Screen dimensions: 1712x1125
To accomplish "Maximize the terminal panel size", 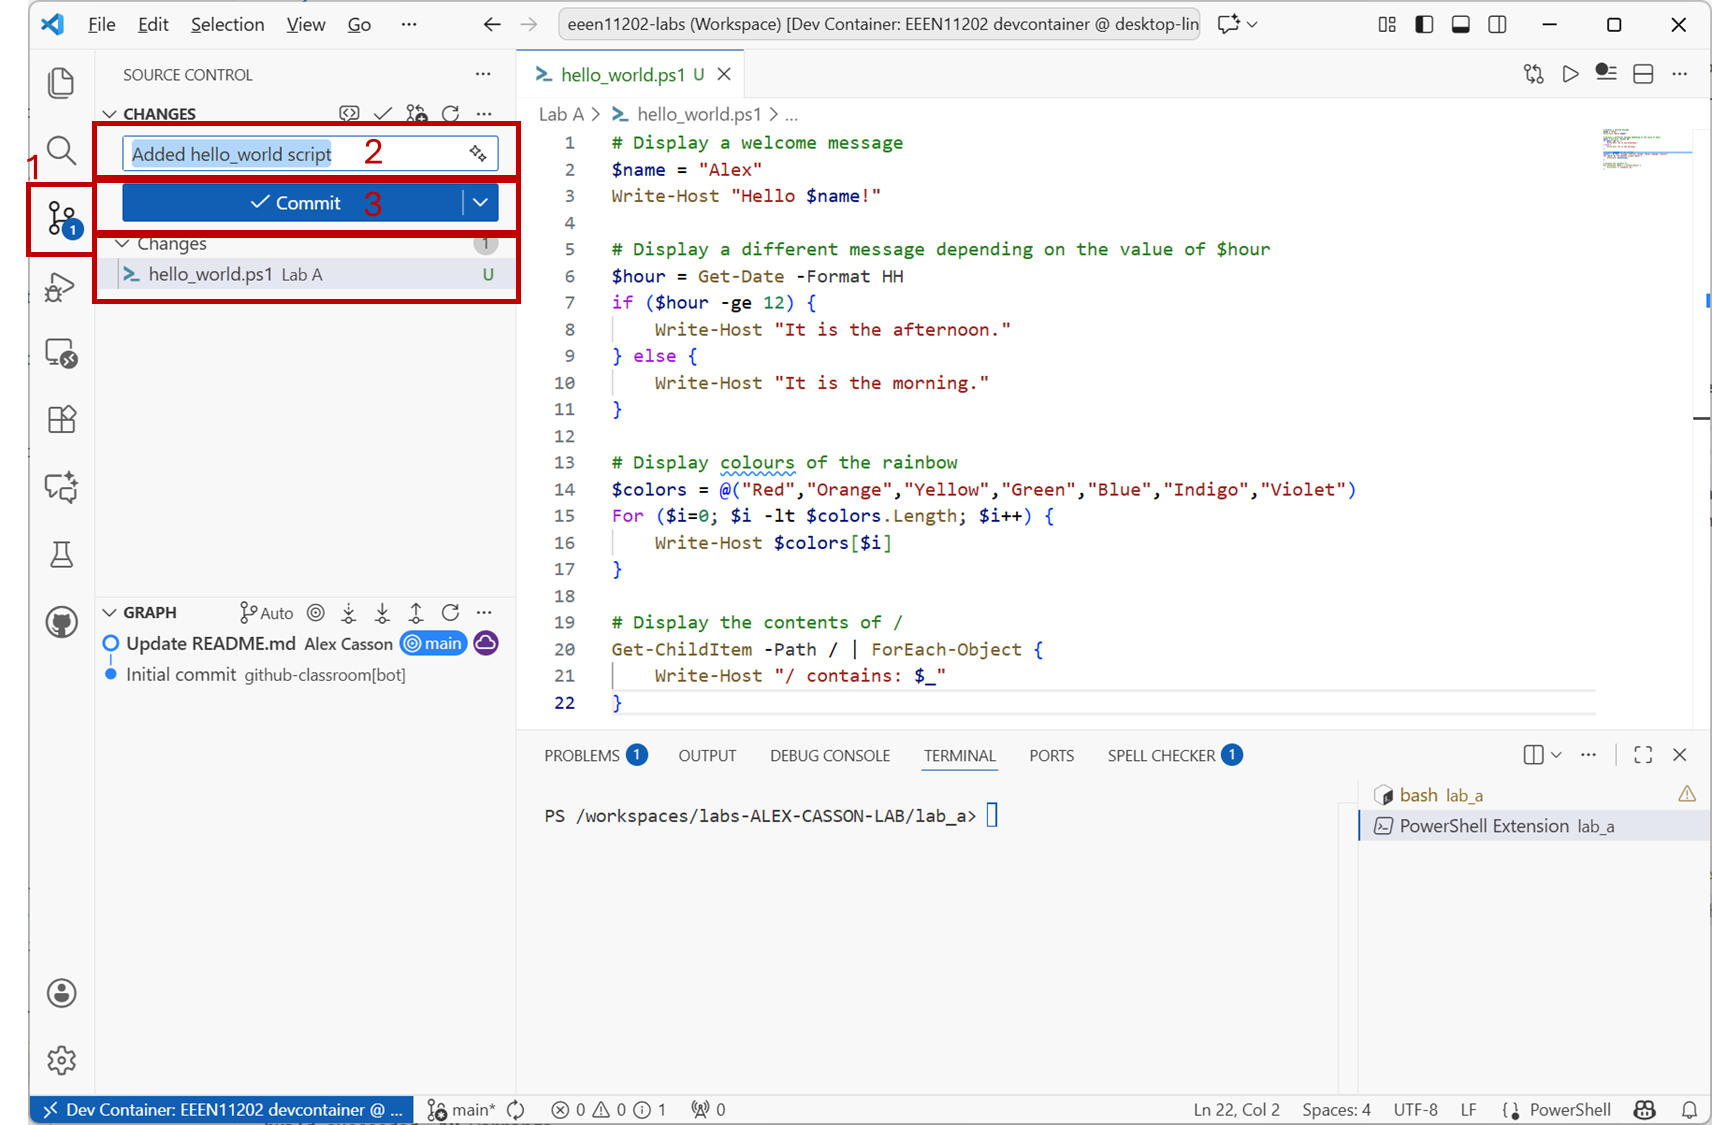I will click(x=1643, y=755).
